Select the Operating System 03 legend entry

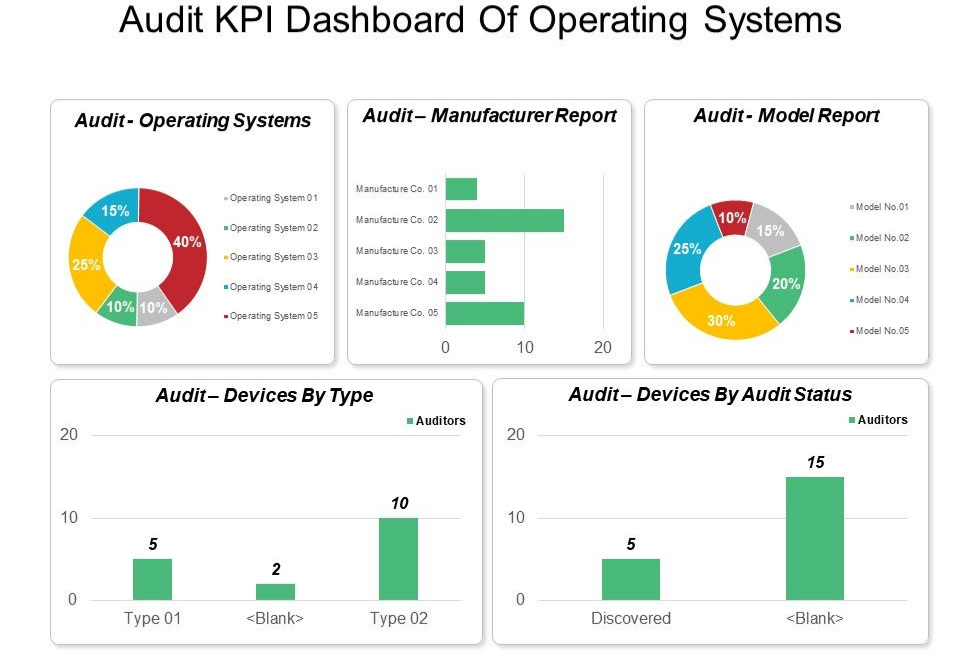pos(272,257)
